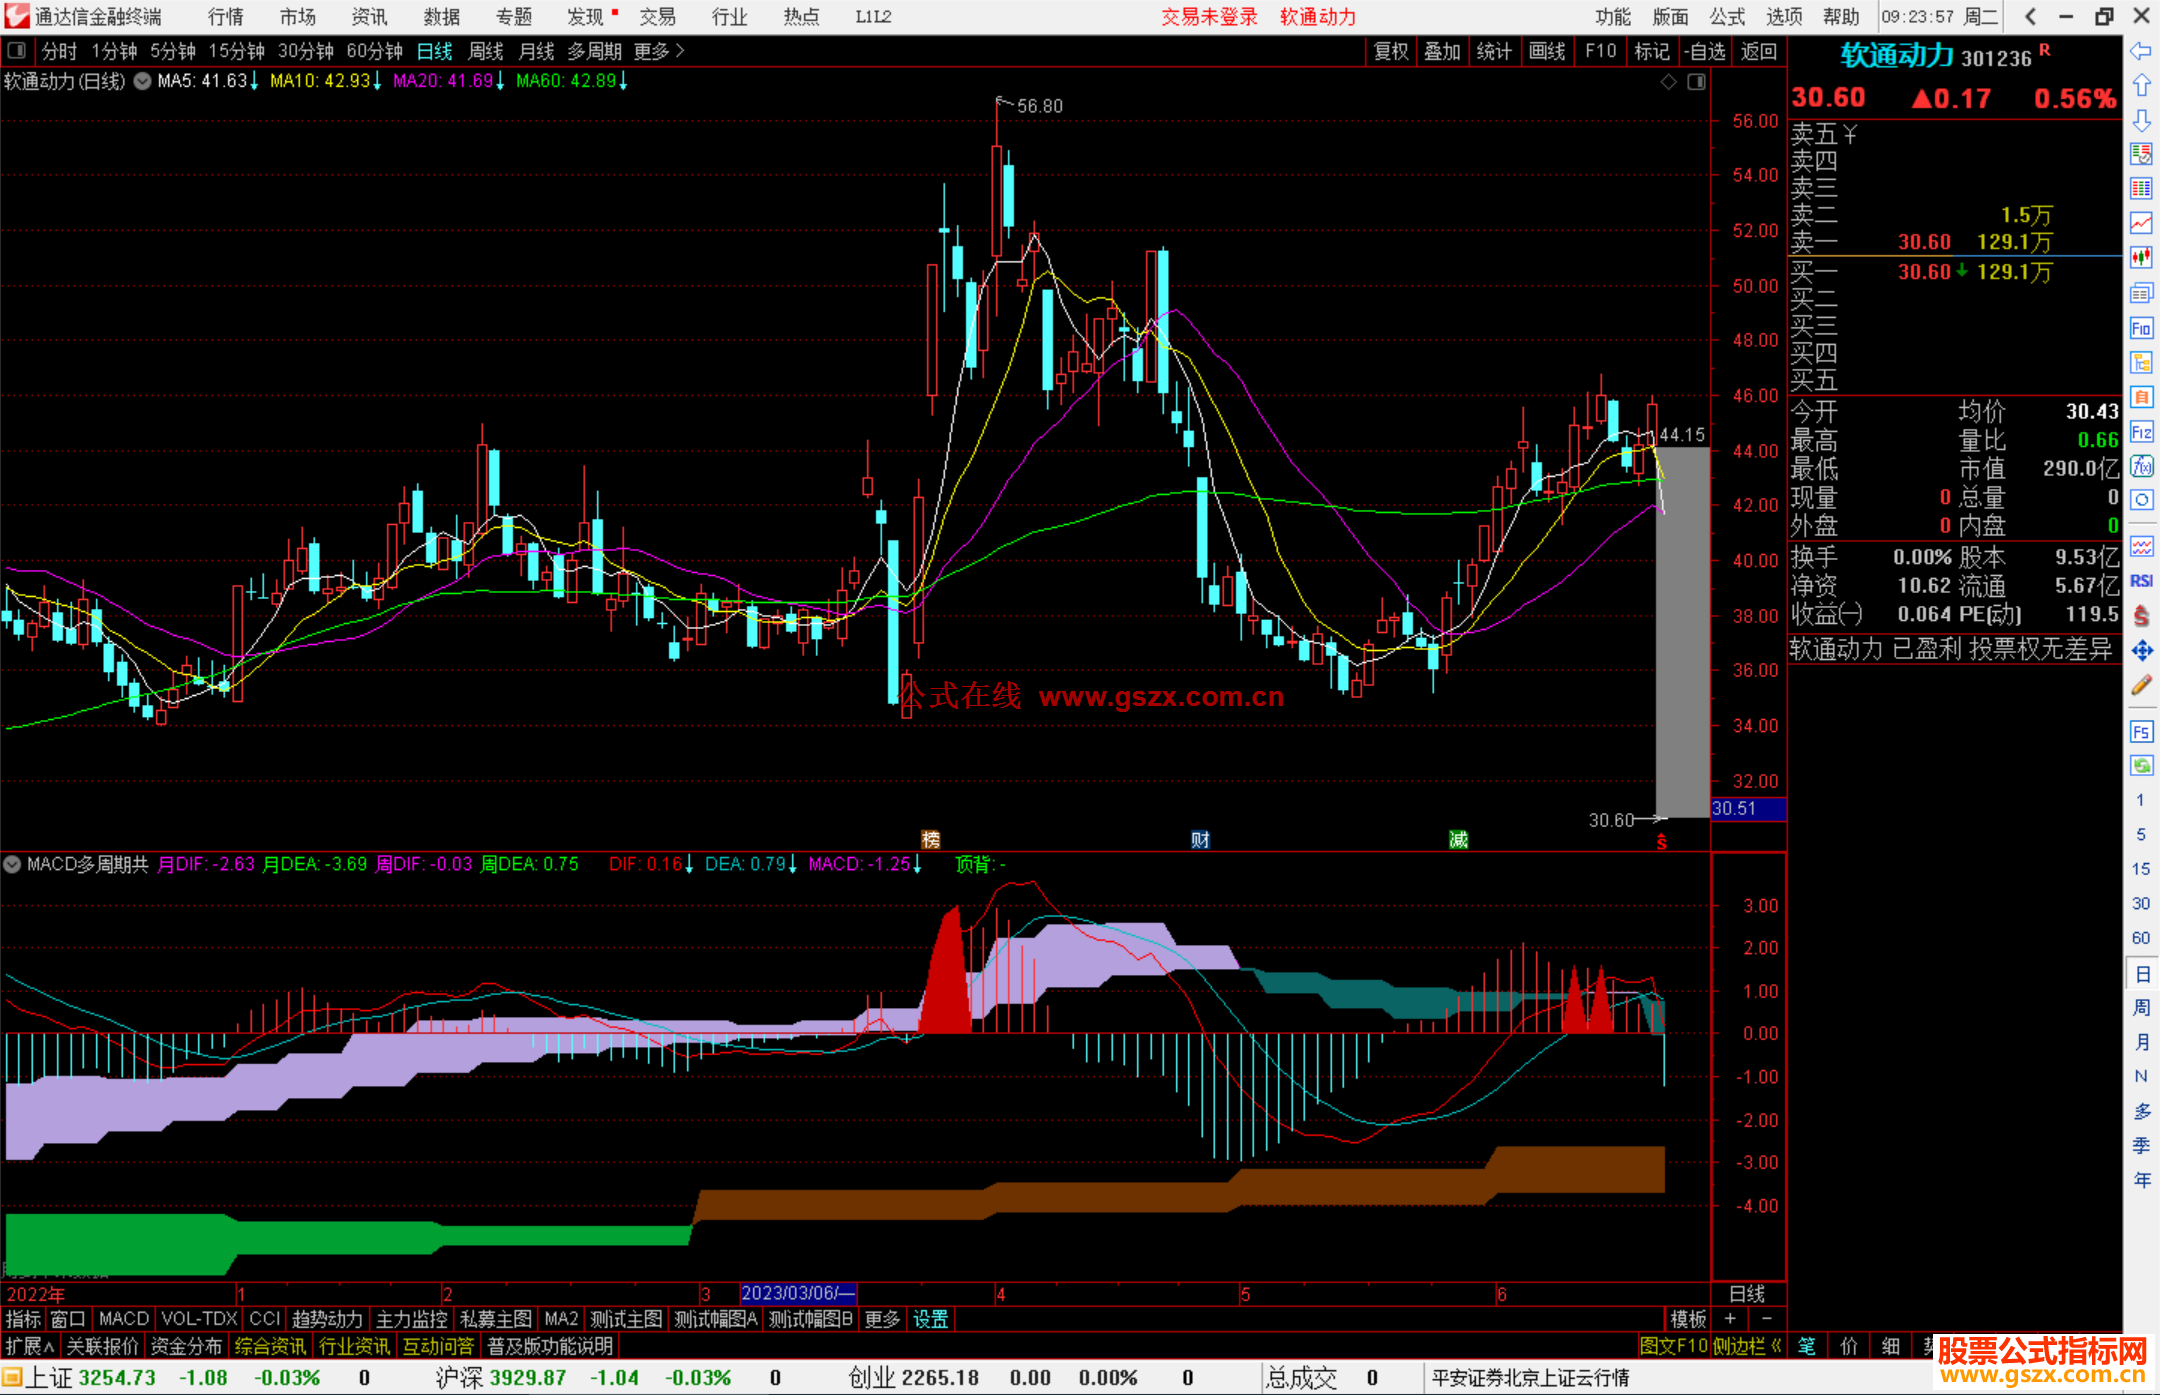
Task: Click the up arrow icon in right sidebar
Action: click(2140, 86)
